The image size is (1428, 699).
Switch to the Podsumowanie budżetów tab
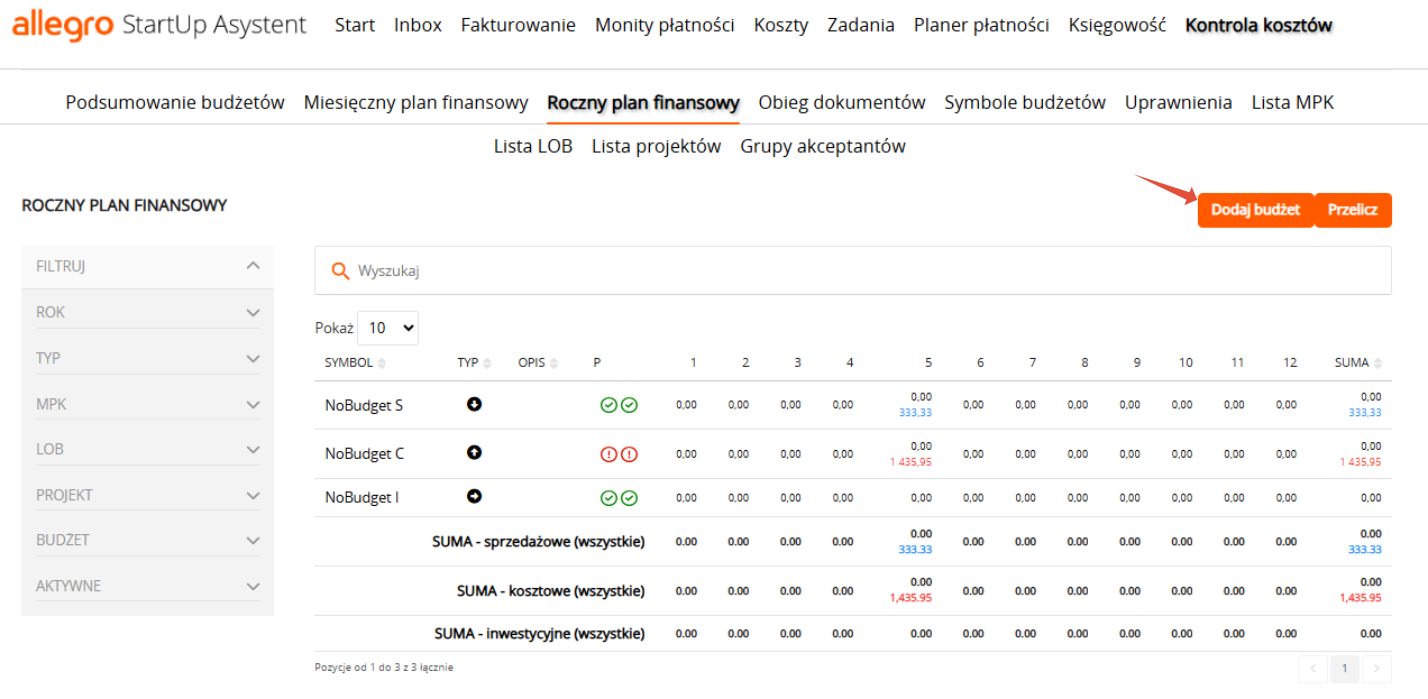click(x=175, y=102)
